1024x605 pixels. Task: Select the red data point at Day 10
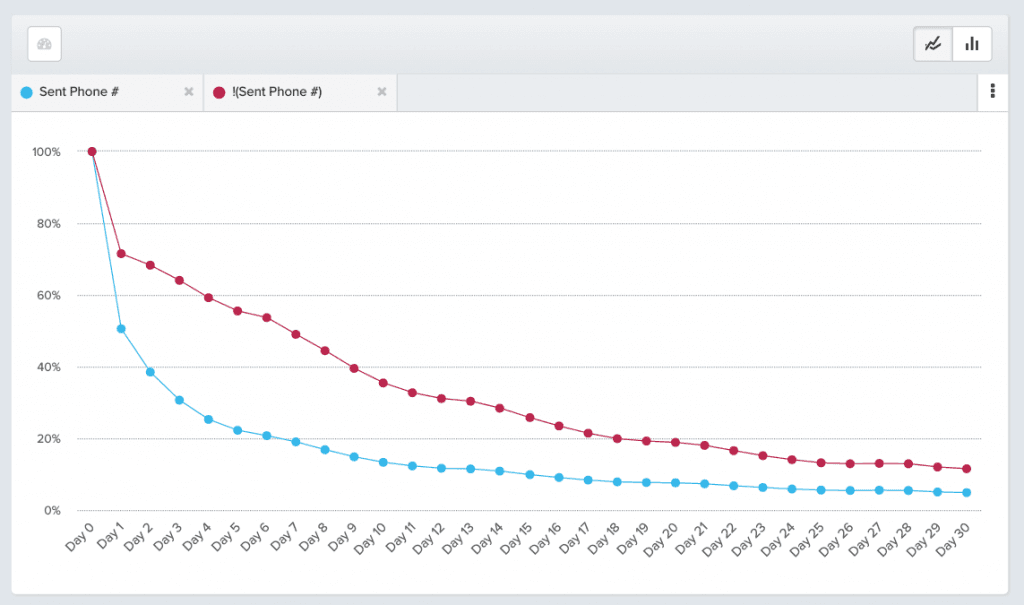point(383,383)
